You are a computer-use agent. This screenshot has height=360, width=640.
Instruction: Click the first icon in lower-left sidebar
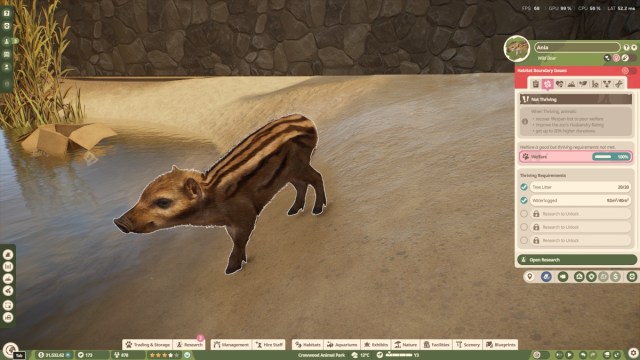tap(8, 255)
